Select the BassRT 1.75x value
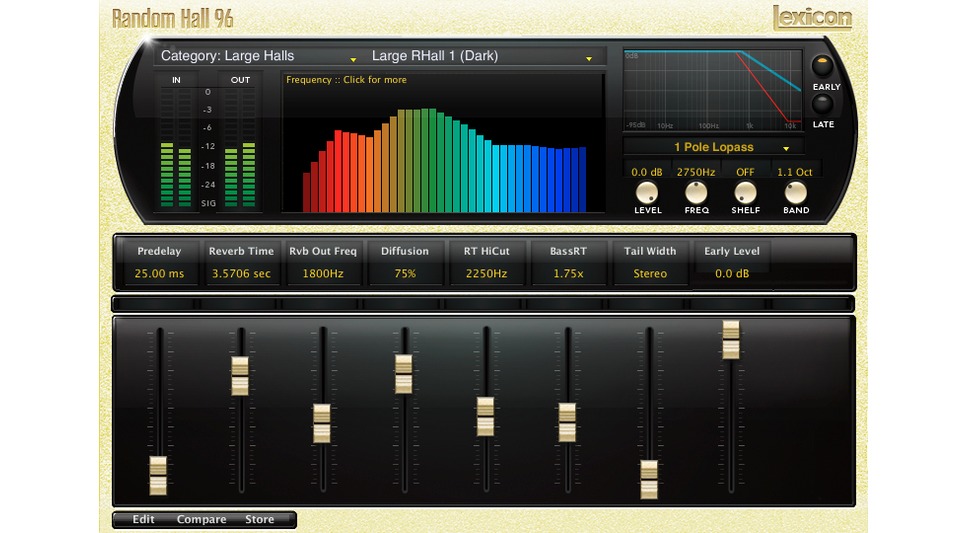Screen dimensions: 967x533 (568, 273)
